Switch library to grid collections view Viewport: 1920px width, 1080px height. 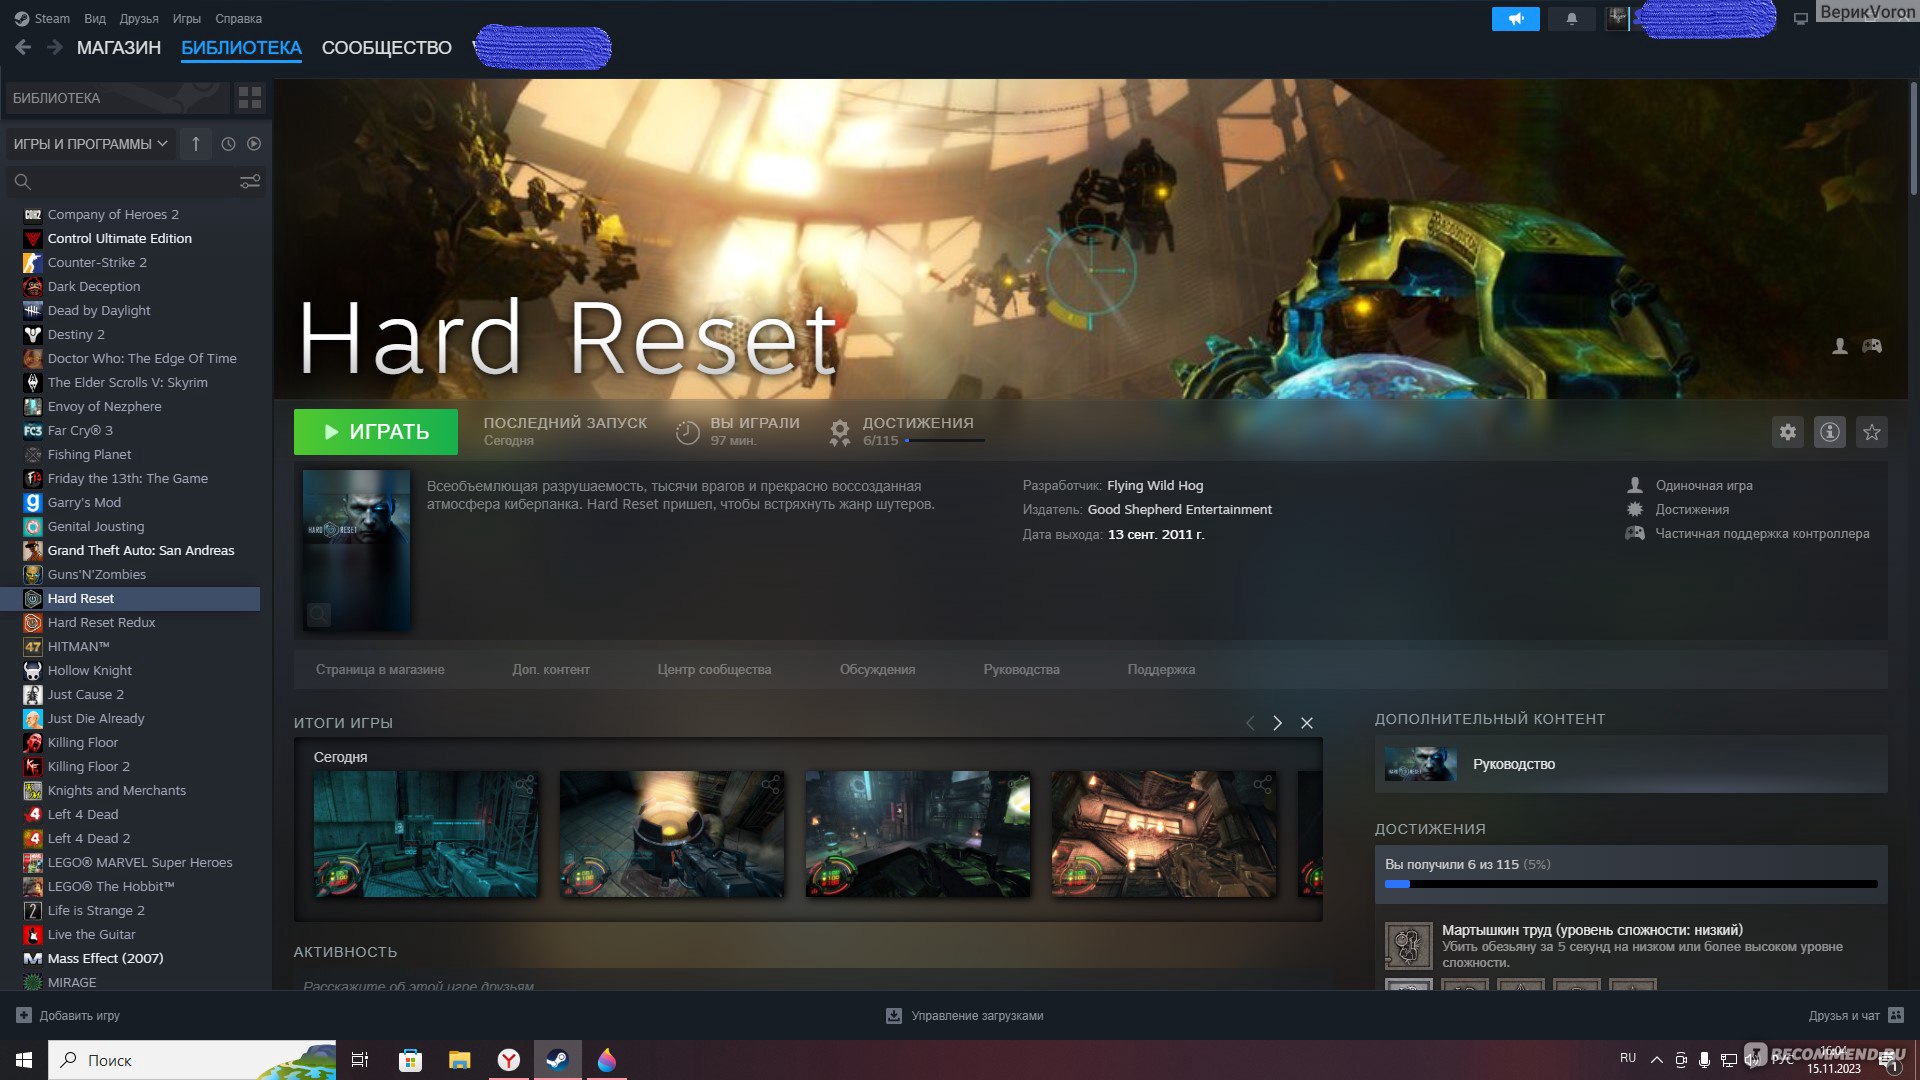pos(249,98)
